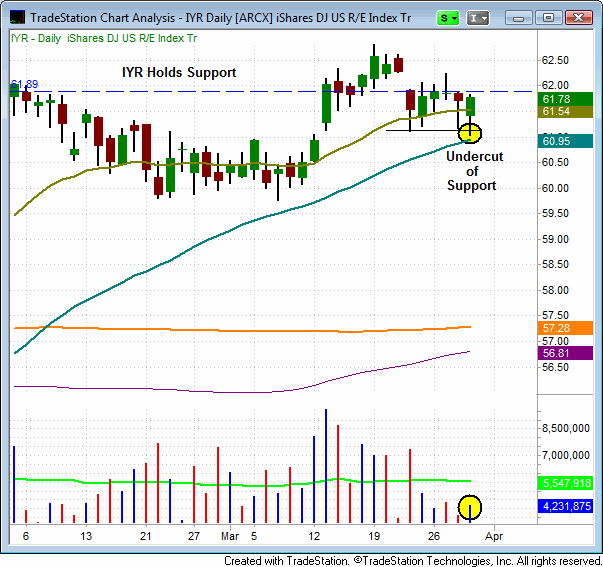Close the Chart Analysis window
This screenshot has height=567, width=603.
tap(578, 18)
